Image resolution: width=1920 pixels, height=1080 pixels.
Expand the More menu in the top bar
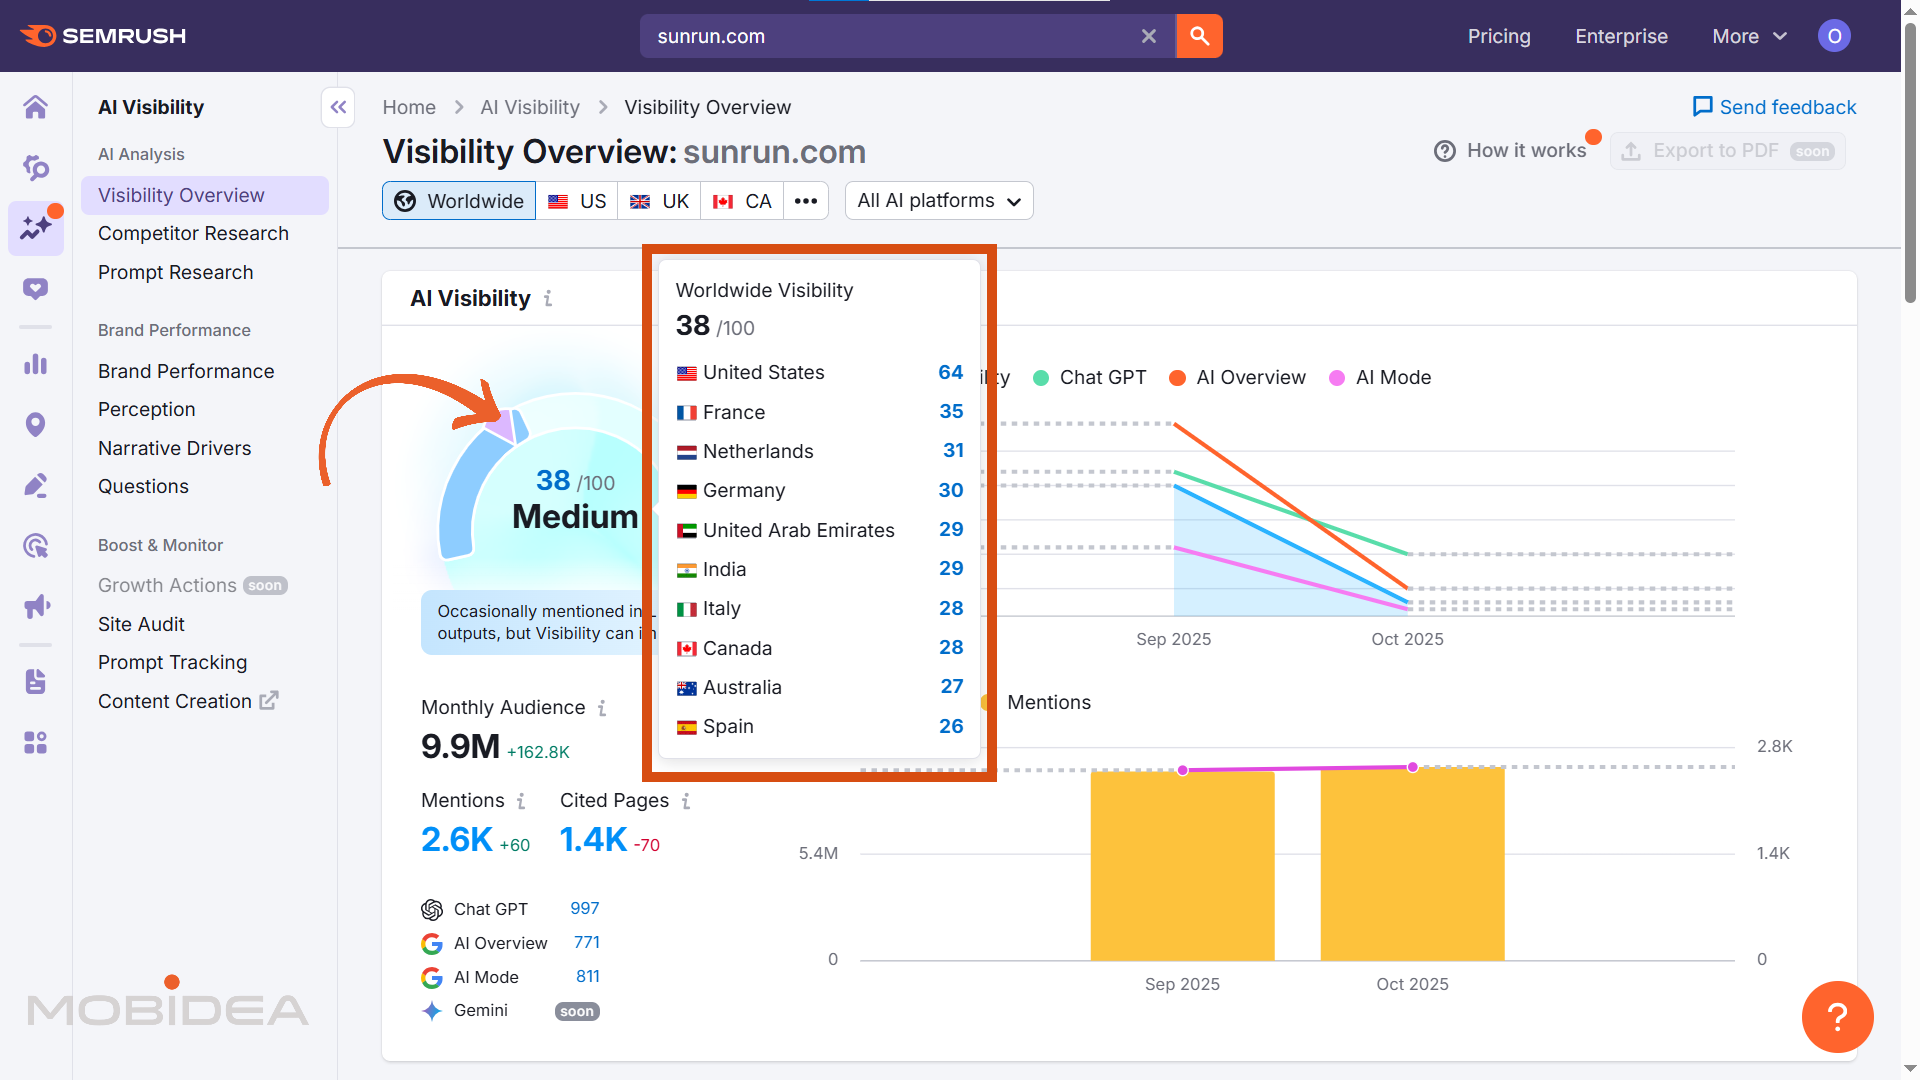tap(1747, 36)
